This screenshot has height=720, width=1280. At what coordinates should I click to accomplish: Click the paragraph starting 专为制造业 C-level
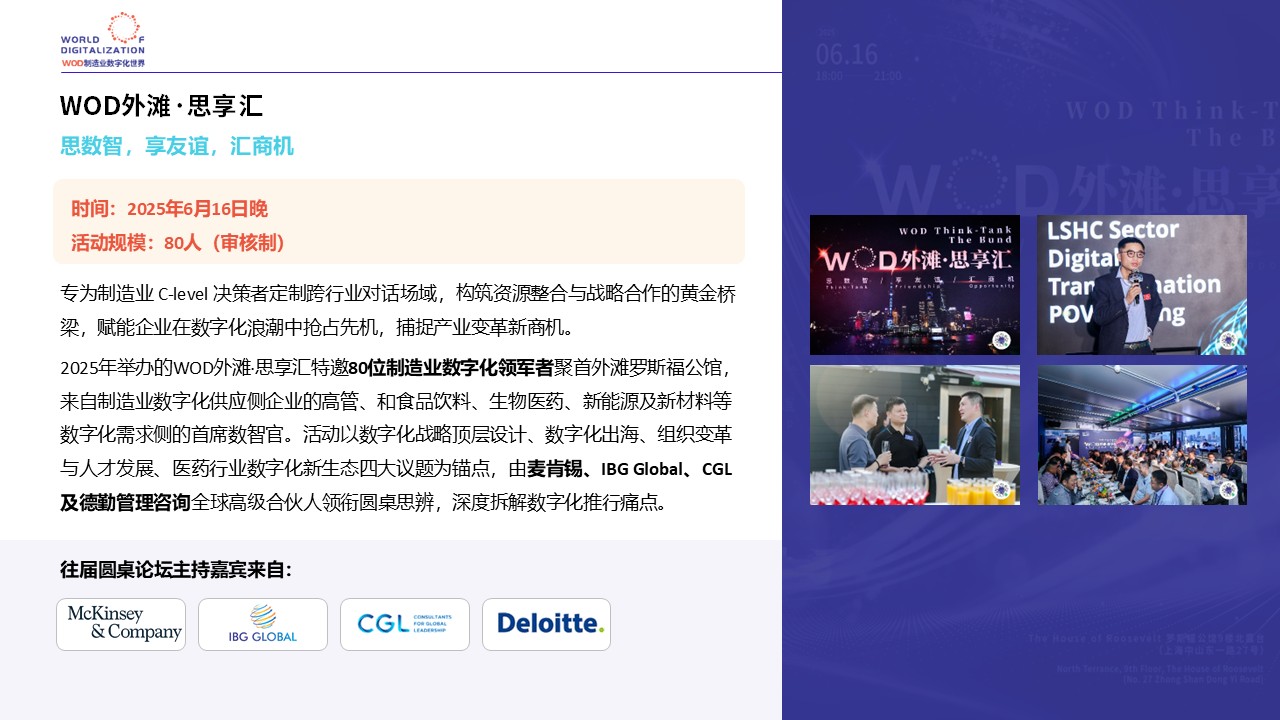[398, 310]
